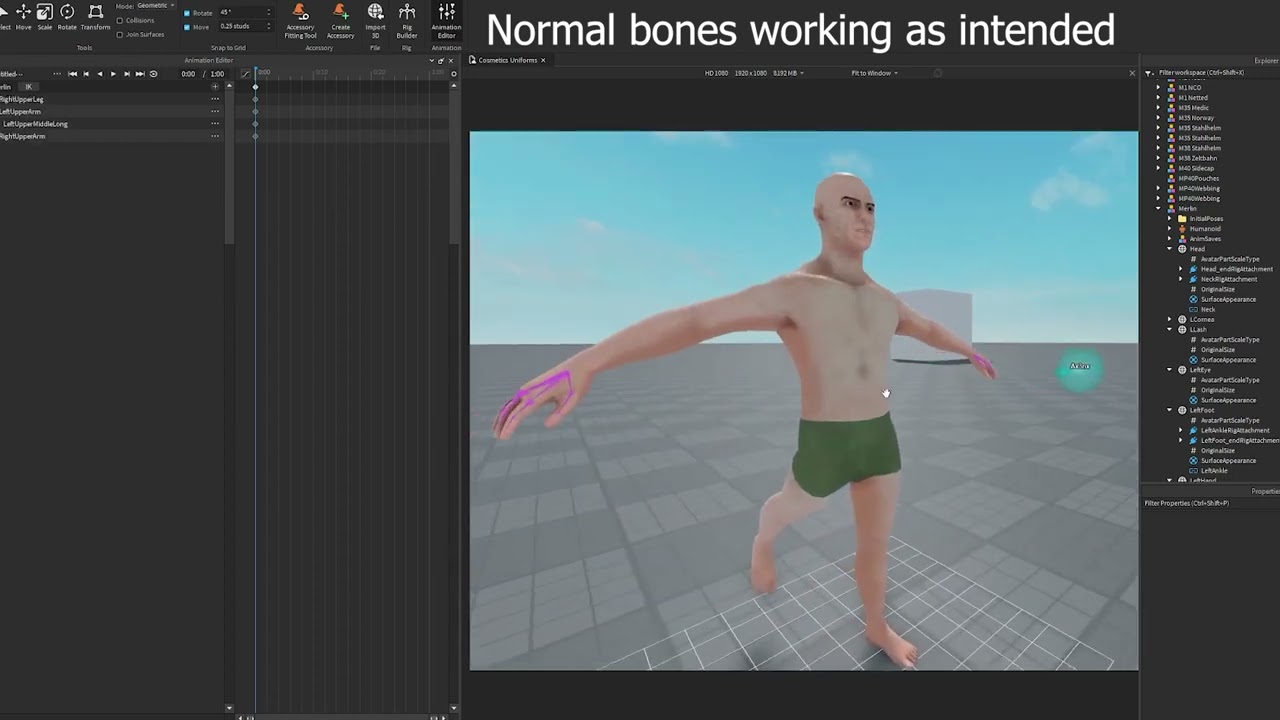Viewport: 1280px width, 720px height.
Task: Click the 0:00 current time field
Action: tap(188, 74)
